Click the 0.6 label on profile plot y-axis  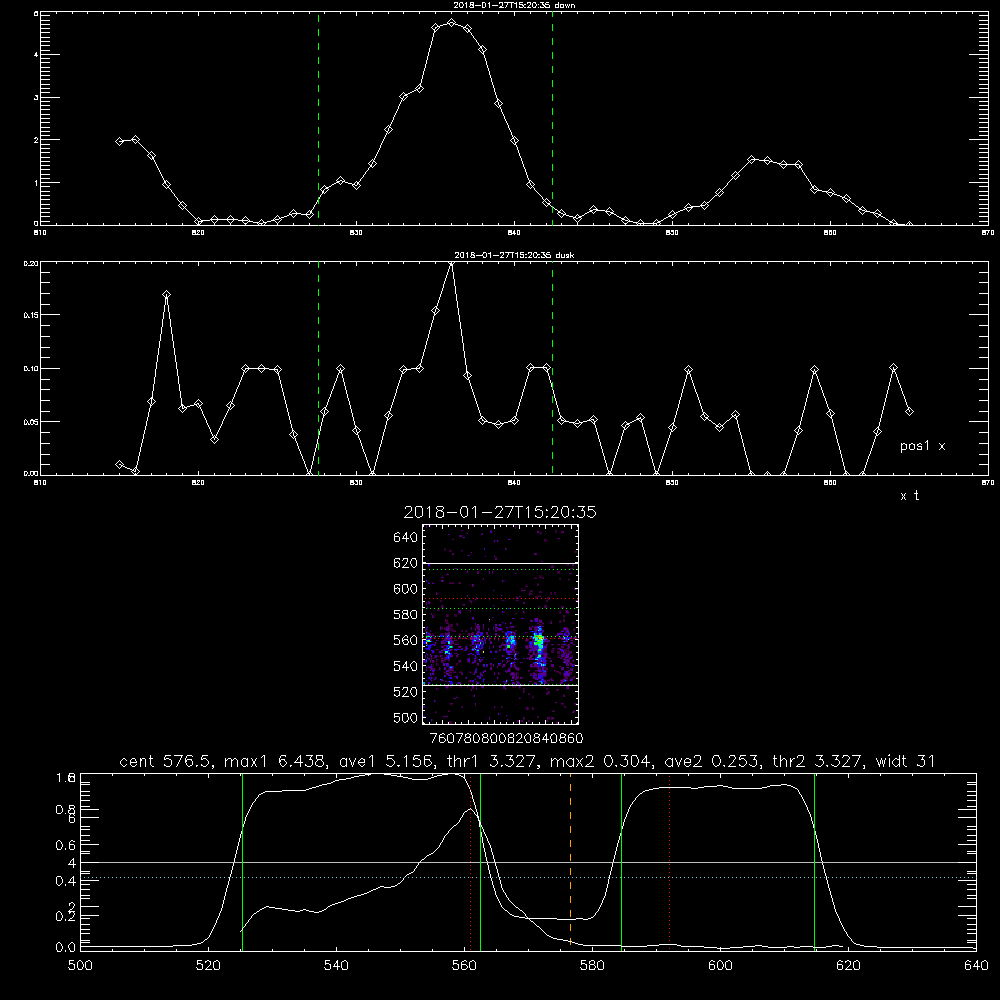pyautogui.click(x=66, y=845)
